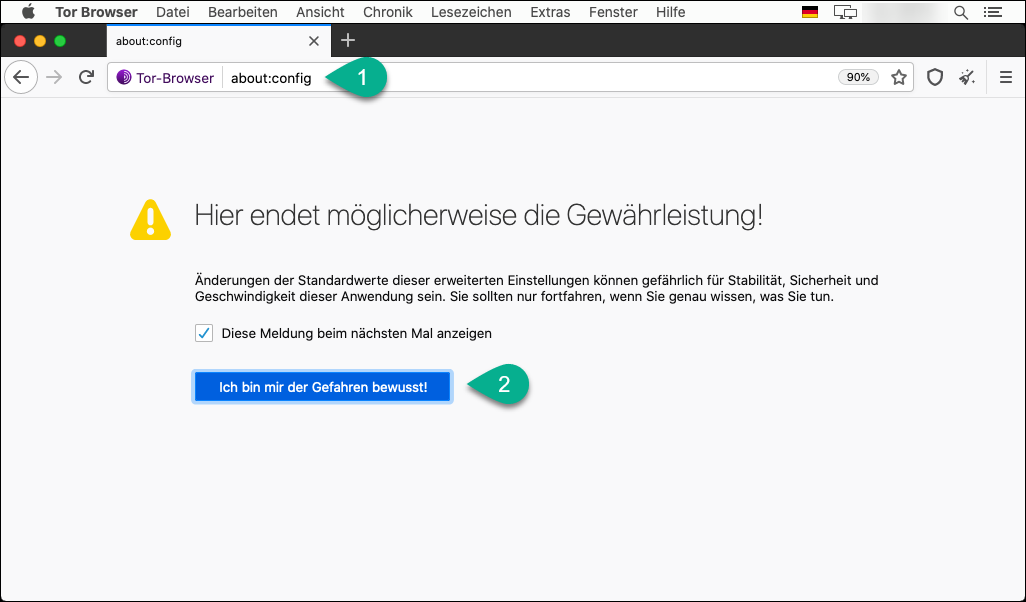Open the Hilfe menu
The height and width of the screenshot is (602, 1026).
(671, 12)
